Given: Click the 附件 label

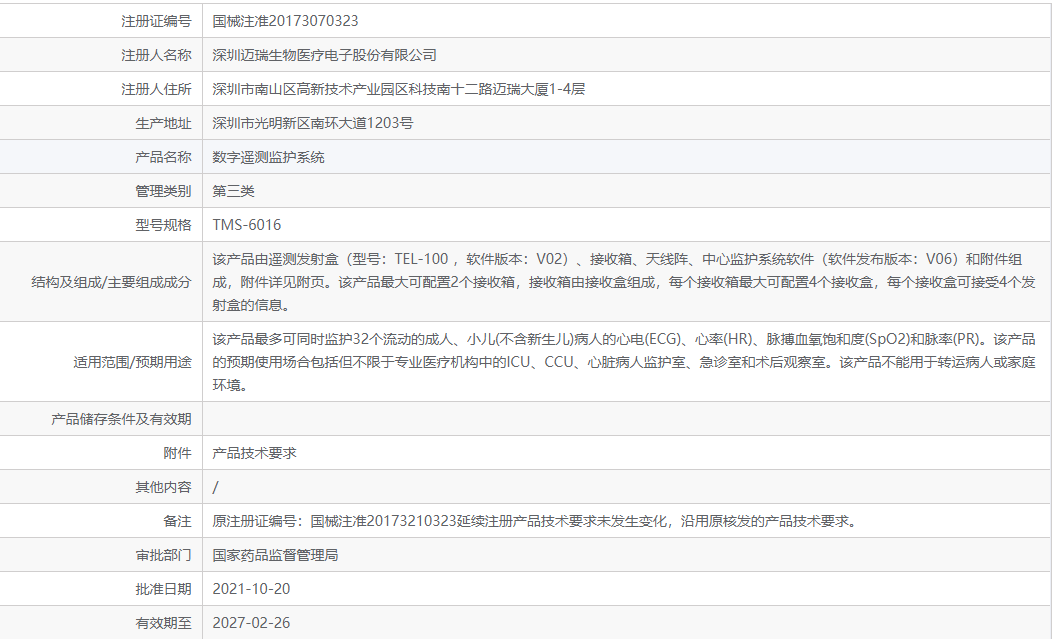Looking at the screenshot, I should coord(177,453).
